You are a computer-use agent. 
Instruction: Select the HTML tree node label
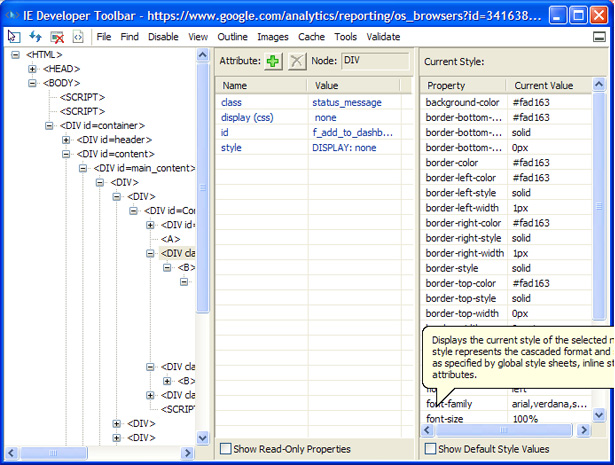(x=44, y=54)
